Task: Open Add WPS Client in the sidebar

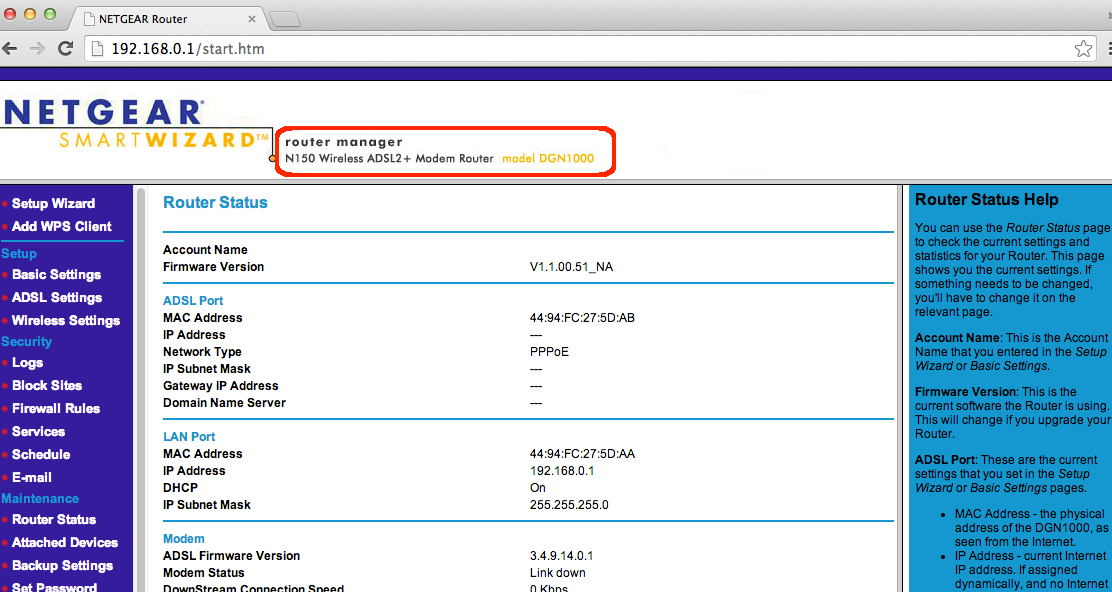Action: point(61,226)
